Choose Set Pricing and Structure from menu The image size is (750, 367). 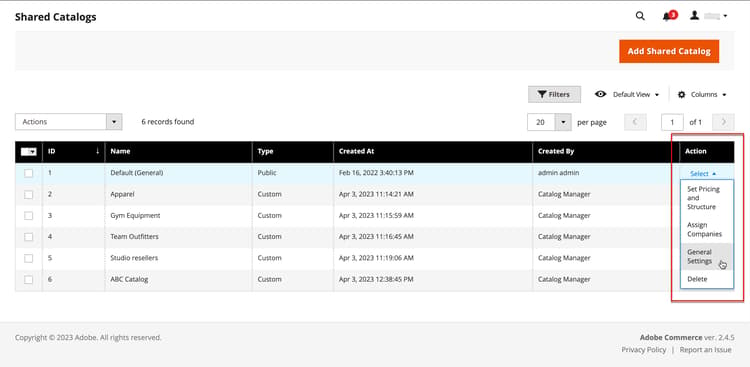pos(707,198)
